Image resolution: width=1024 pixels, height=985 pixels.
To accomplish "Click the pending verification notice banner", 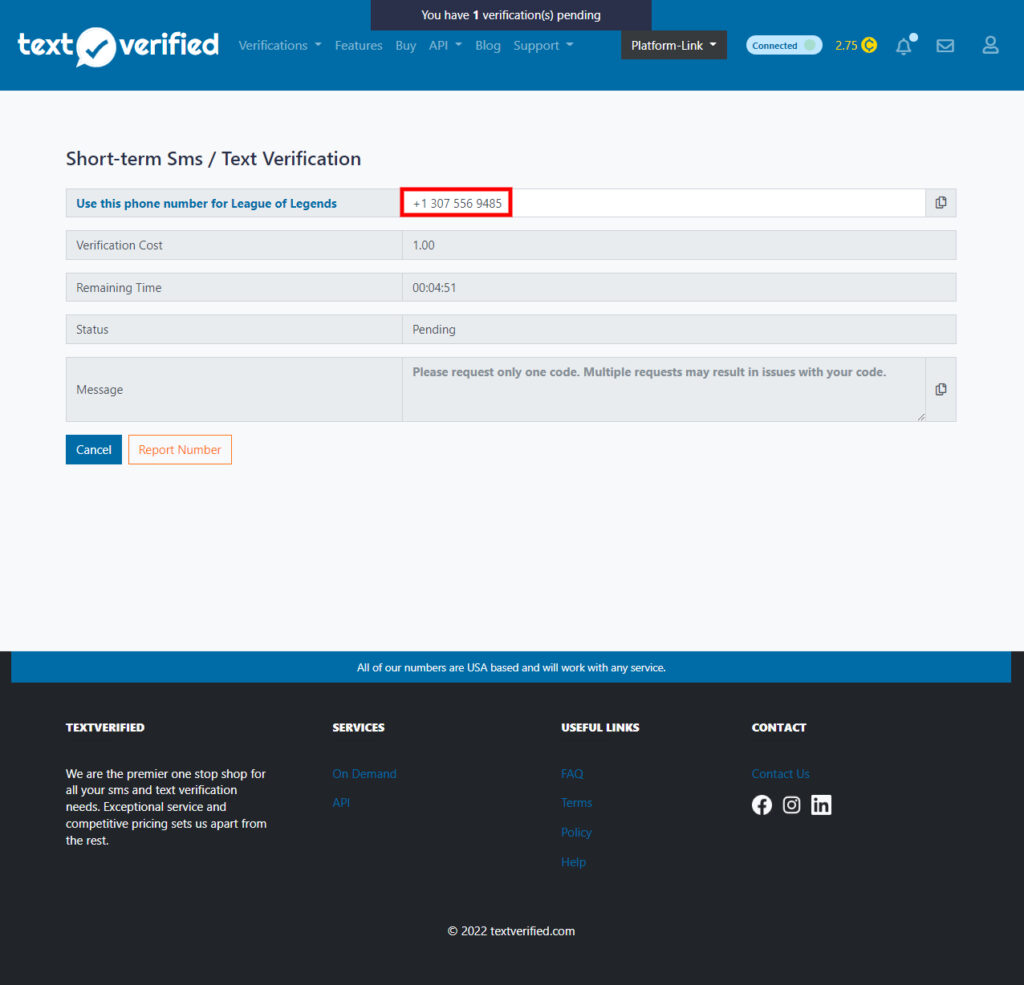I will 511,15.
